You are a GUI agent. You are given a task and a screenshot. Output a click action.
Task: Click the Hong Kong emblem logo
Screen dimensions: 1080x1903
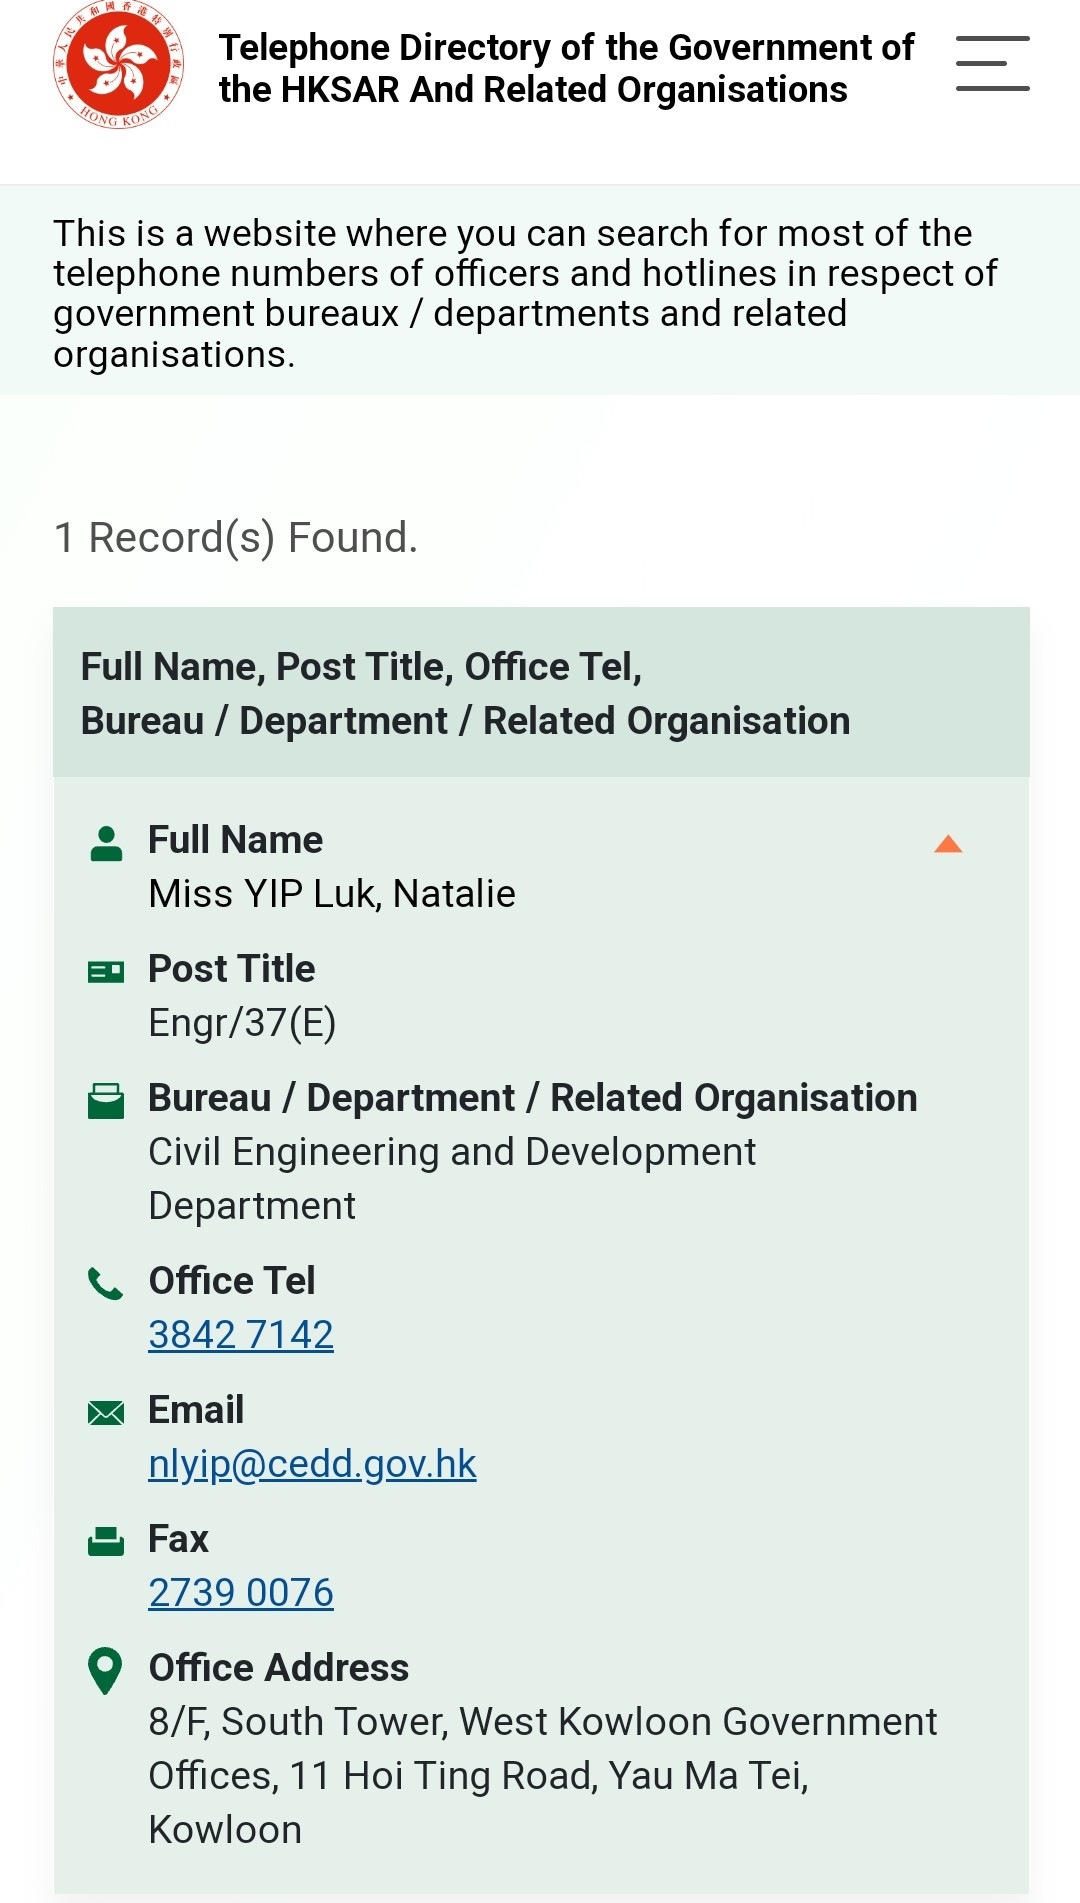pyautogui.click(x=118, y=65)
